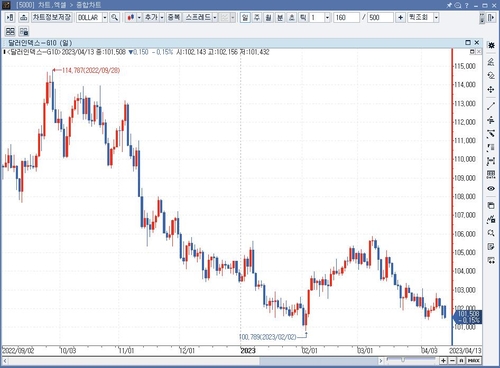
Task: Select the horizontal line split tool
Action: pyautogui.click(x=491, y=120)
